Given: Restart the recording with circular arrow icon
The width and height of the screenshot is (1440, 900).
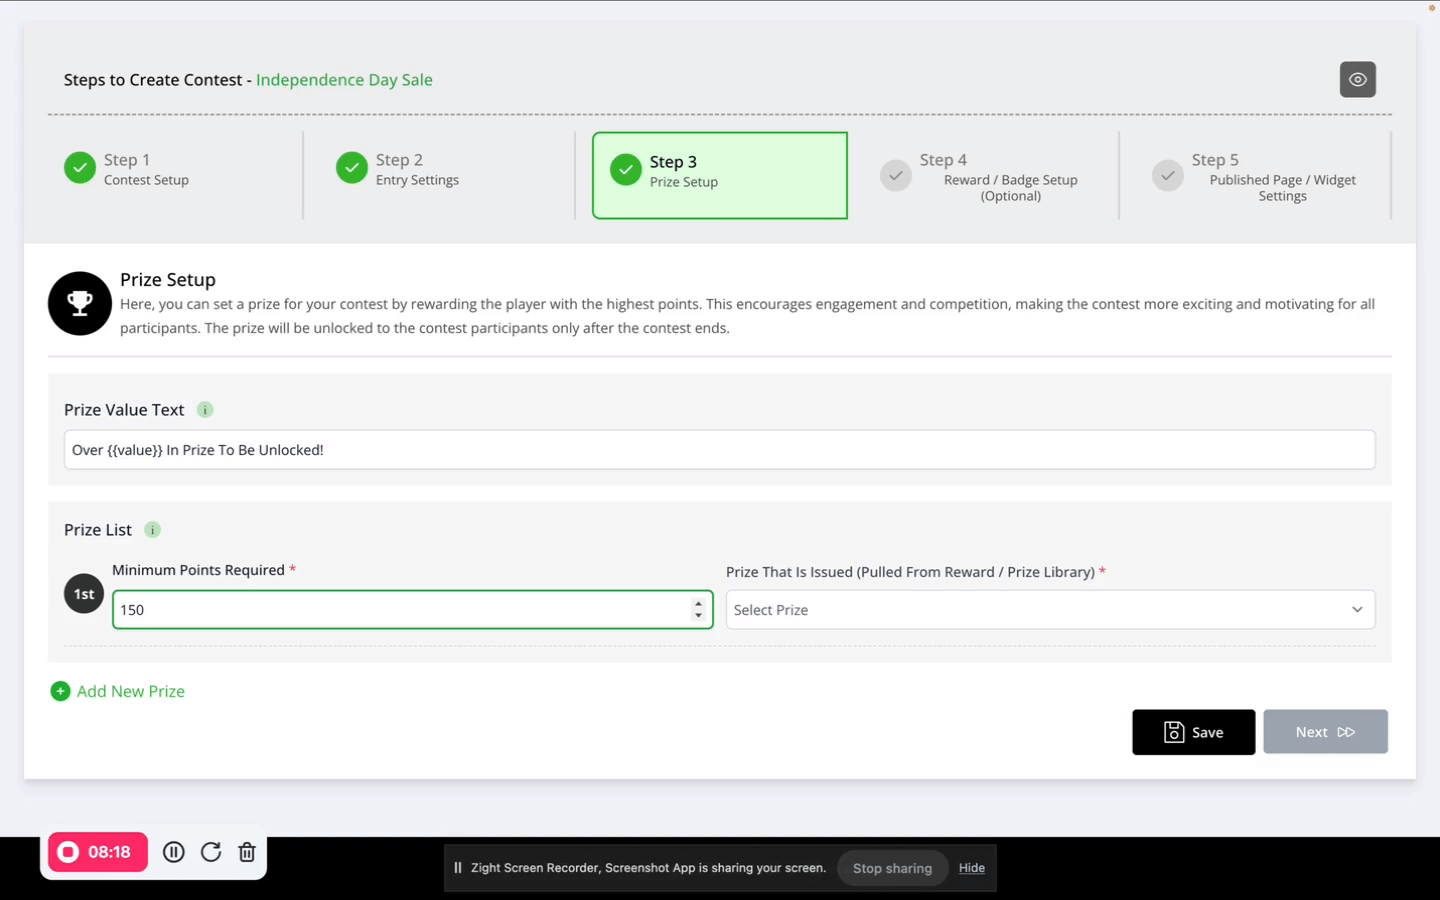Looking at the screenshot, I should [x=211, y=852].
